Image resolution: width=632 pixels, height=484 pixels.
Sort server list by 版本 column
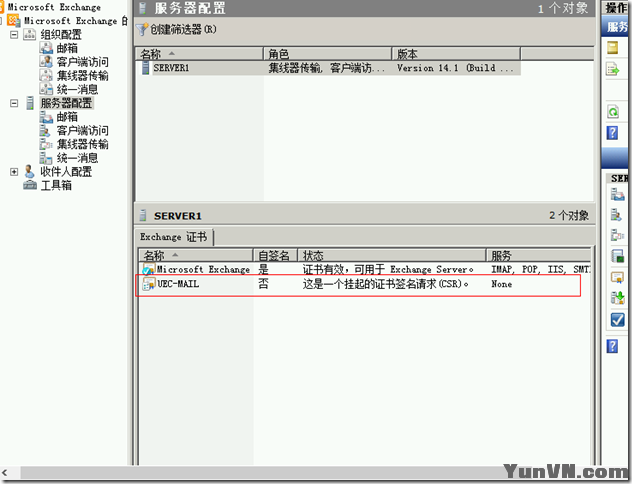456,54
